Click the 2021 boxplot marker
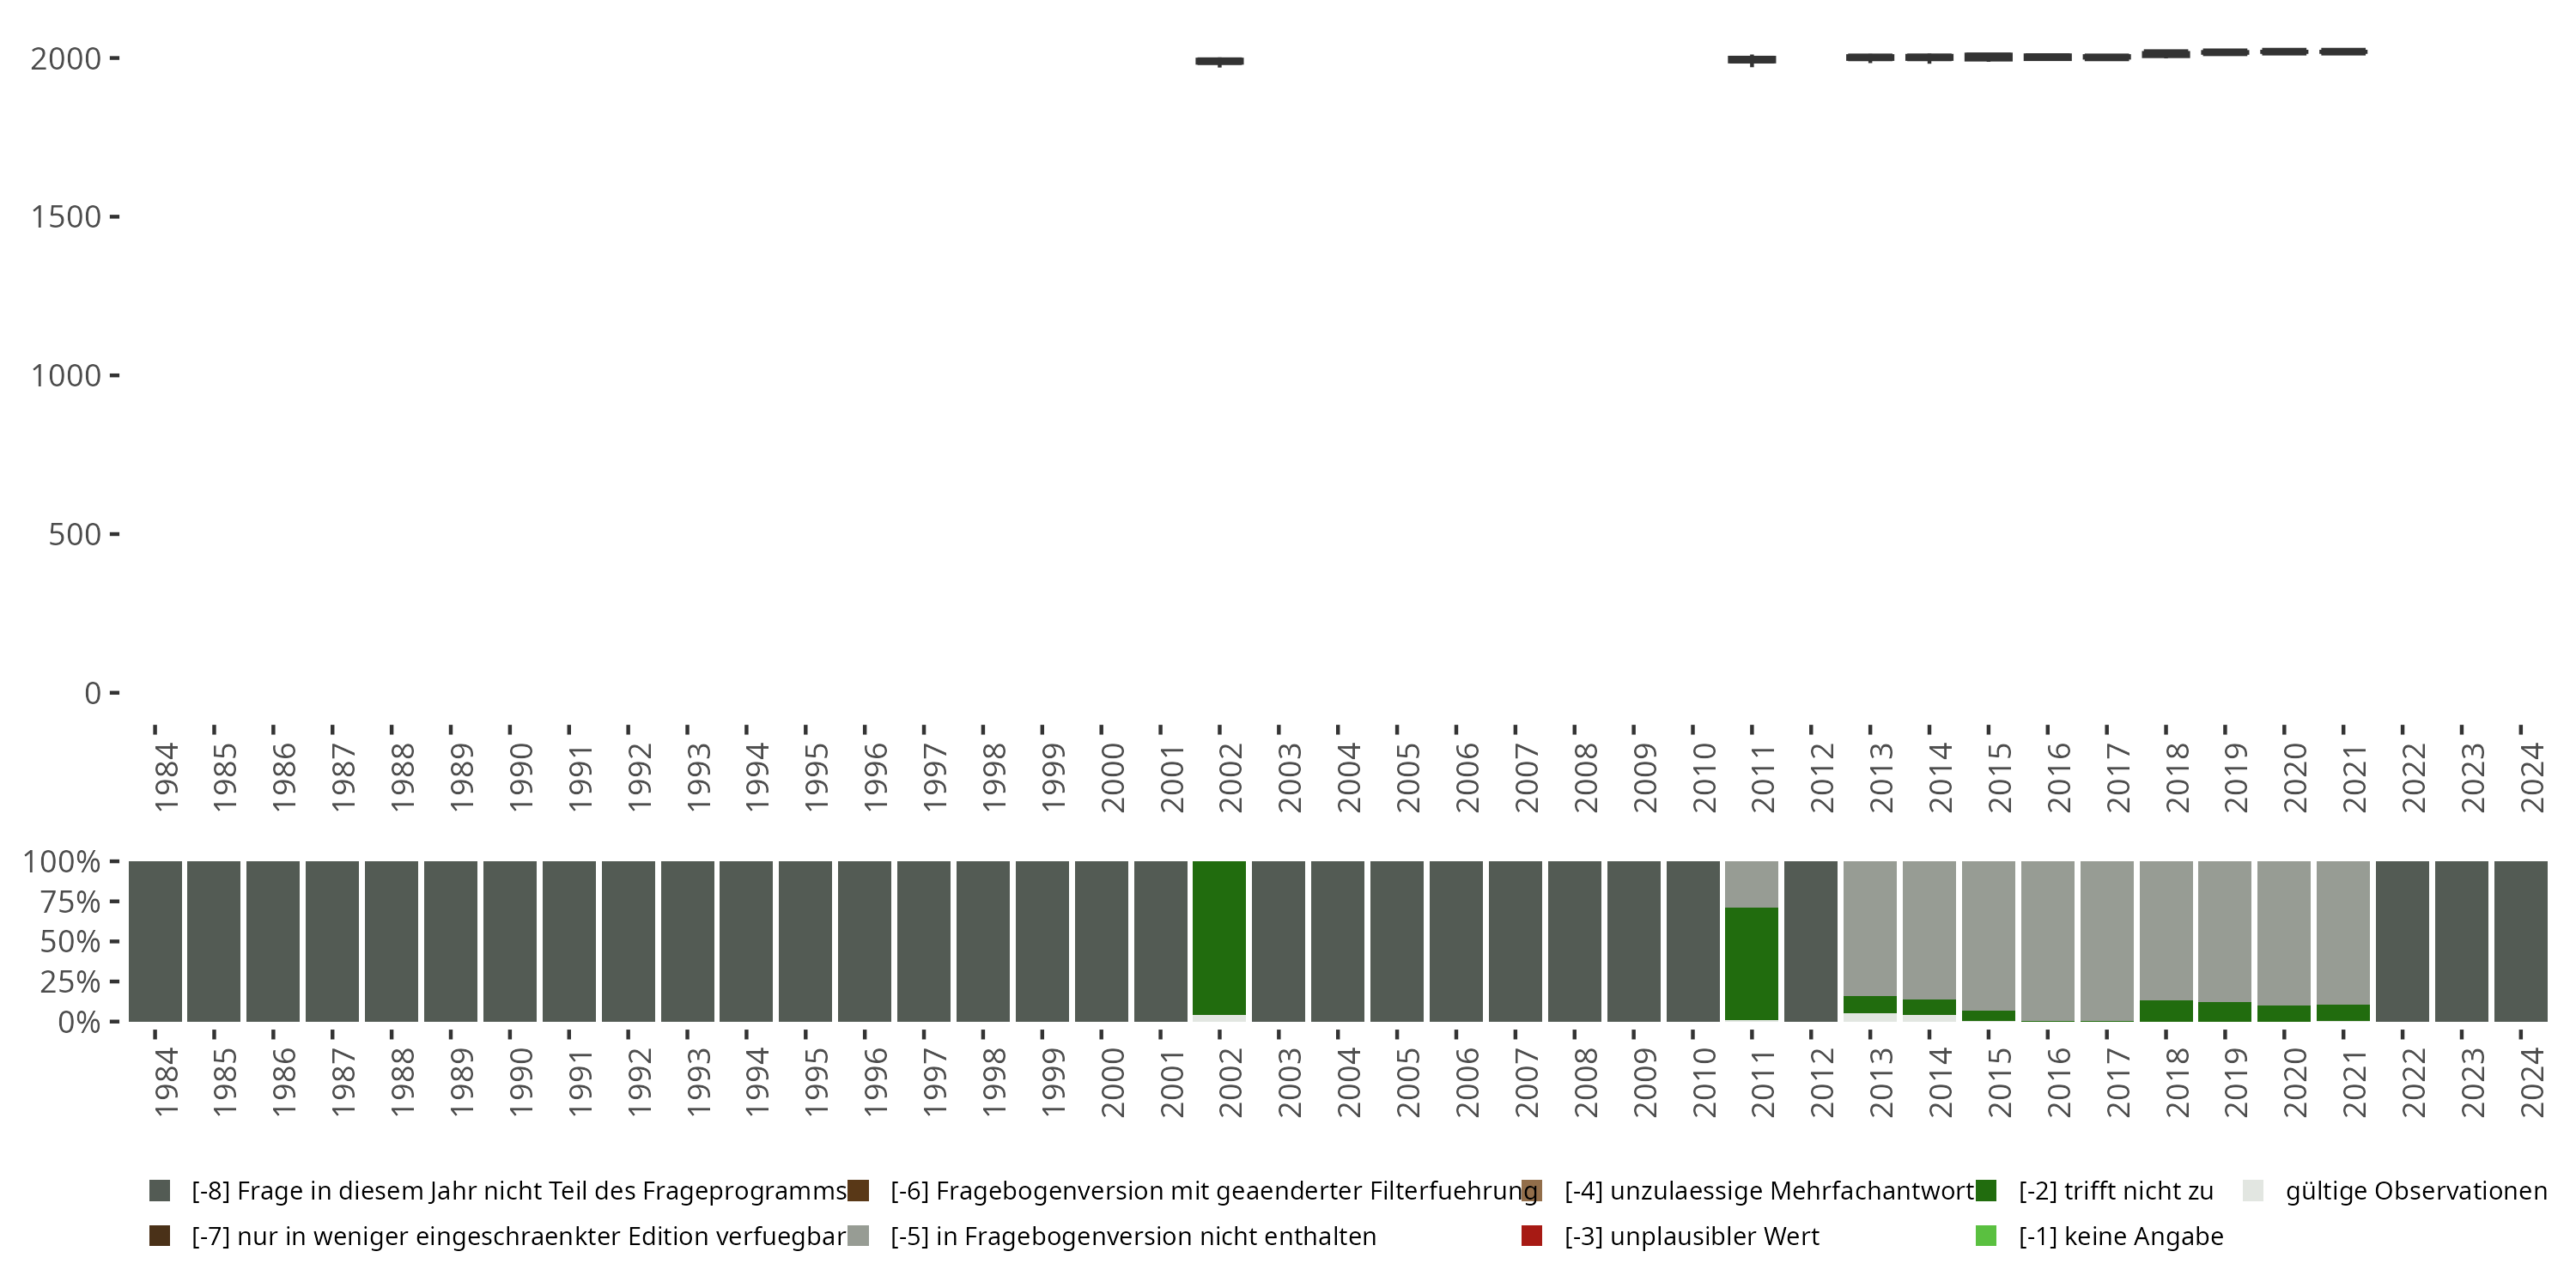Screen dimensions: 2576x1288 2343,51
